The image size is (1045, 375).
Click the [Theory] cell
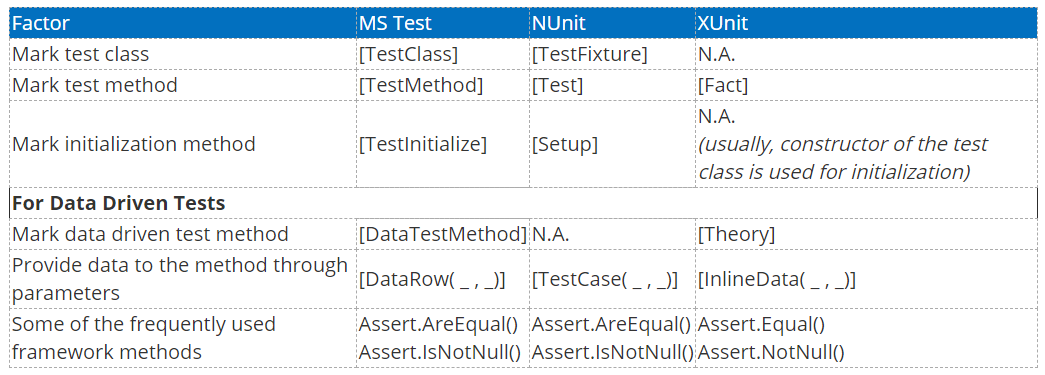click(x=866, y=234)
